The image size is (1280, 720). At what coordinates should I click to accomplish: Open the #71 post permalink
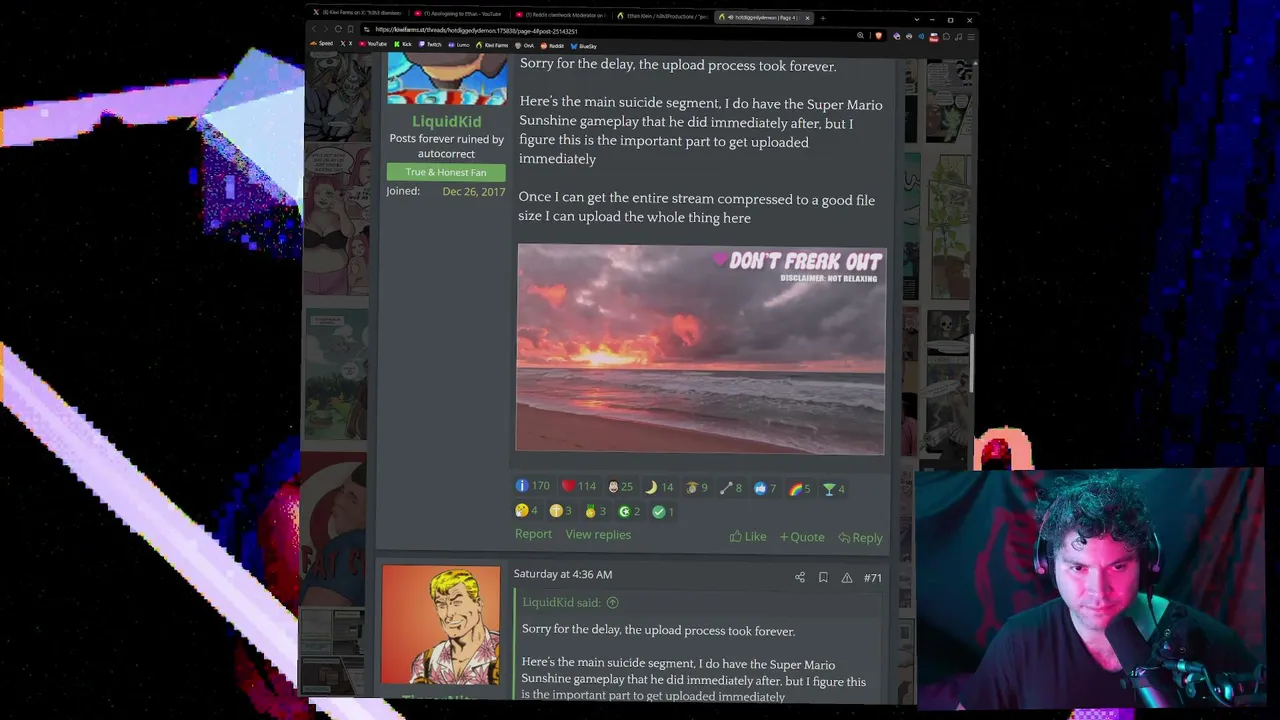click(x=873, y=578)
